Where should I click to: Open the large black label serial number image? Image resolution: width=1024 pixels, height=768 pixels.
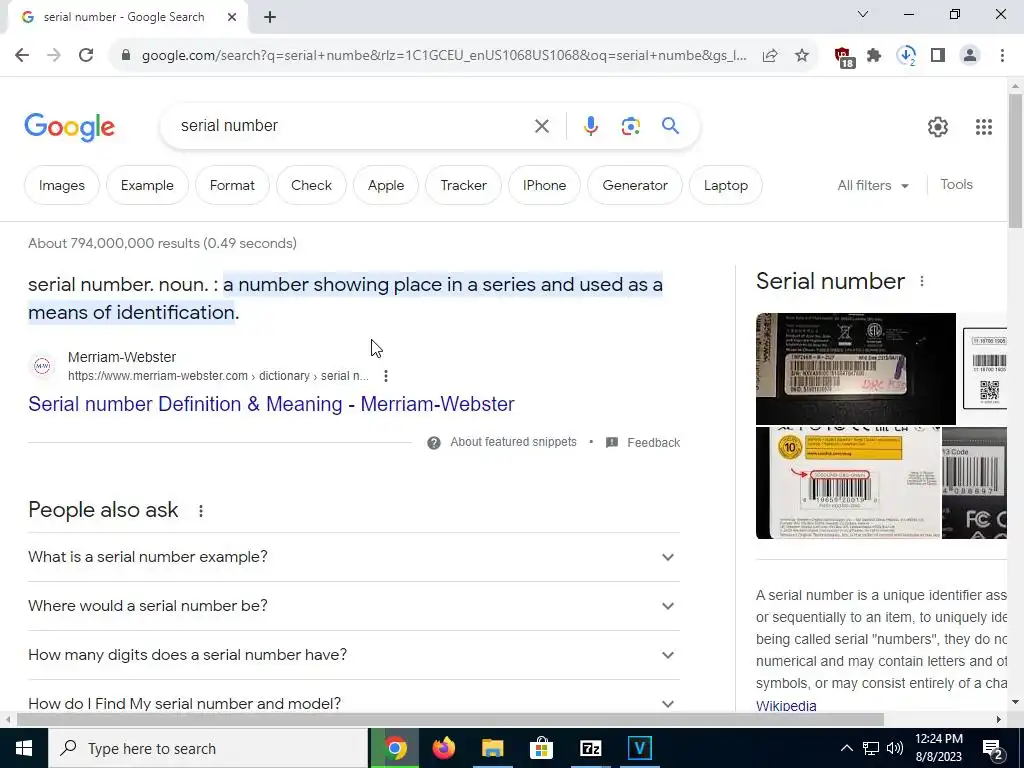856,369
